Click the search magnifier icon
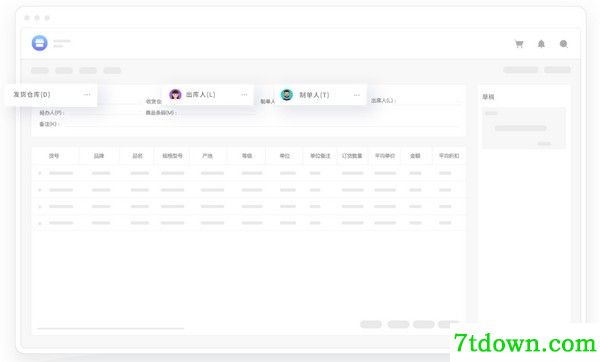Screen dimensions: 600x362 pos(564,44)
